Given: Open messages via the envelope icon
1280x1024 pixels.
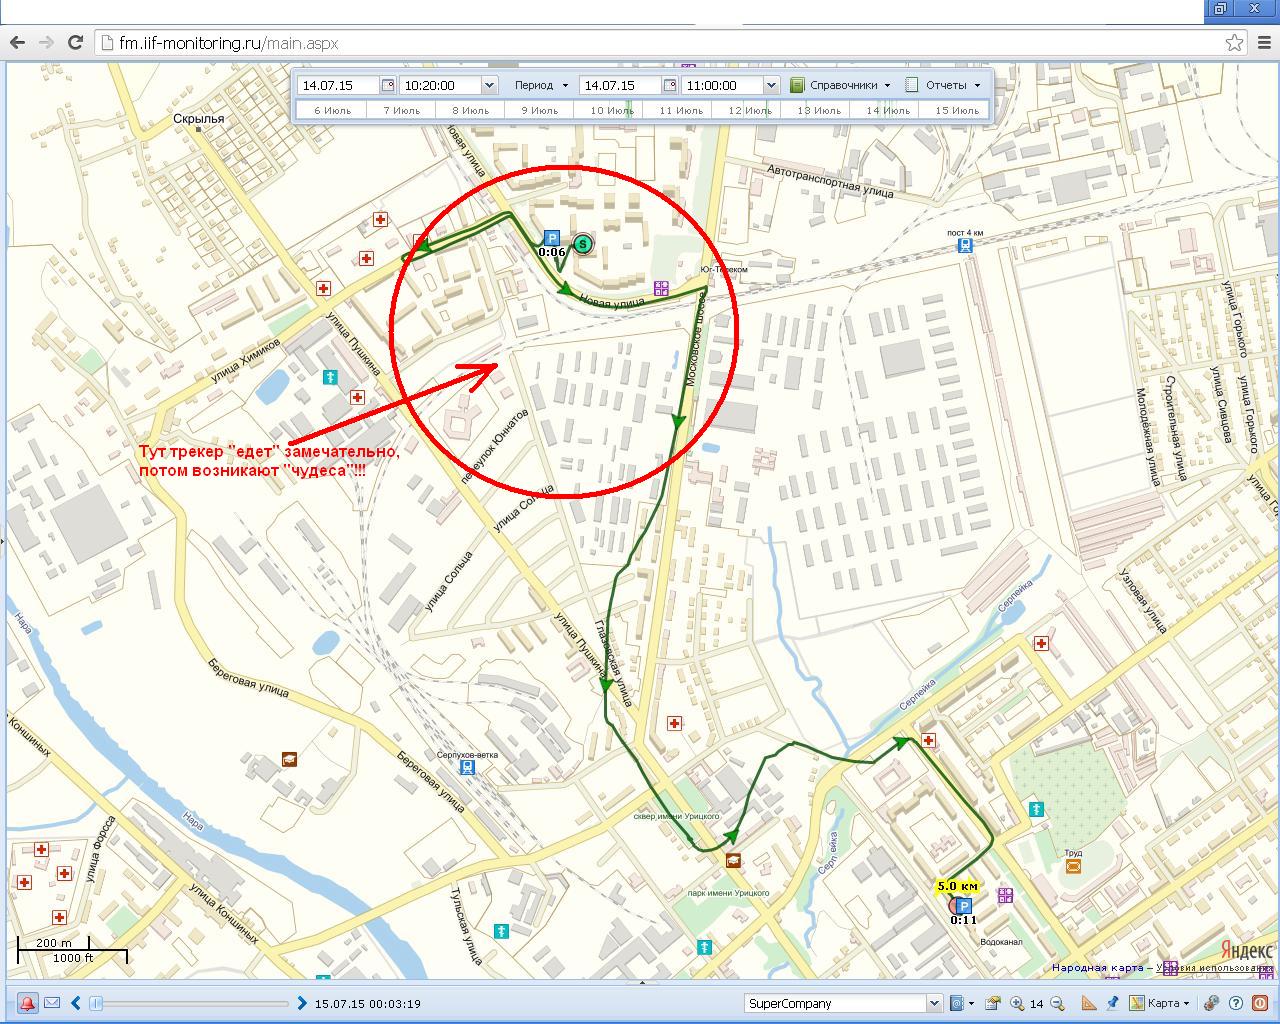Looking at the screenshot, I should click(52, 1003).
